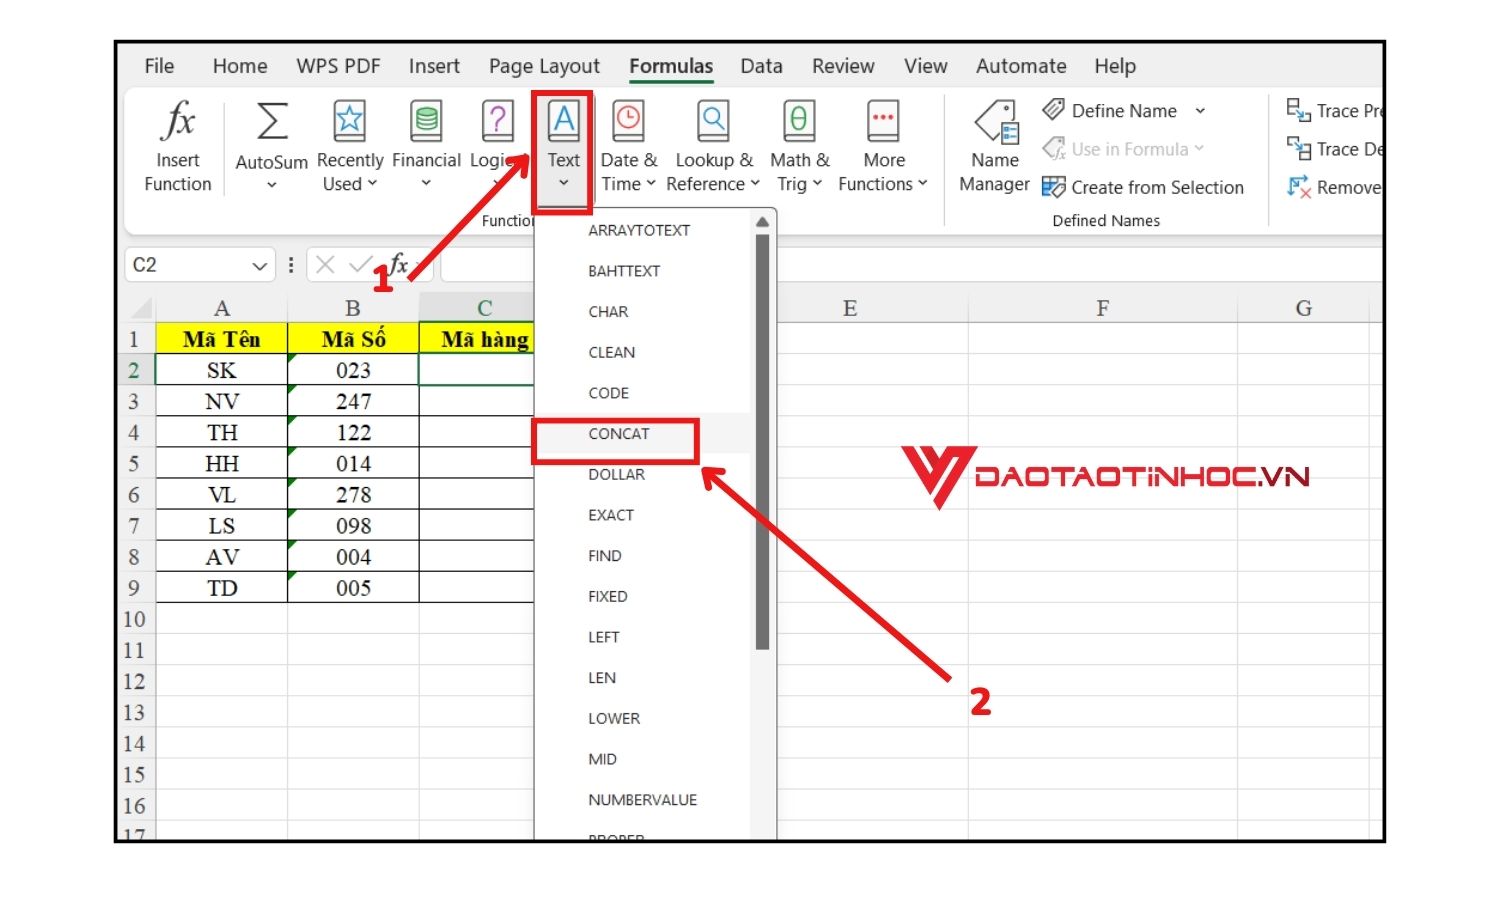
Task: Choose ARRAYTOTEXT from the function list
Action: pos(642,230)
